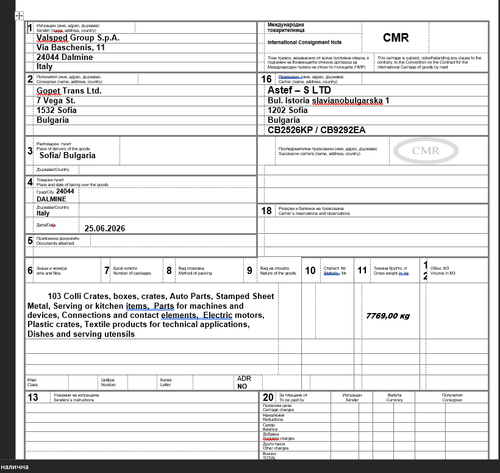Click Bulgaria under carrier Astef address
Viewport: 500px width, 473px height.
click(284, 120)
